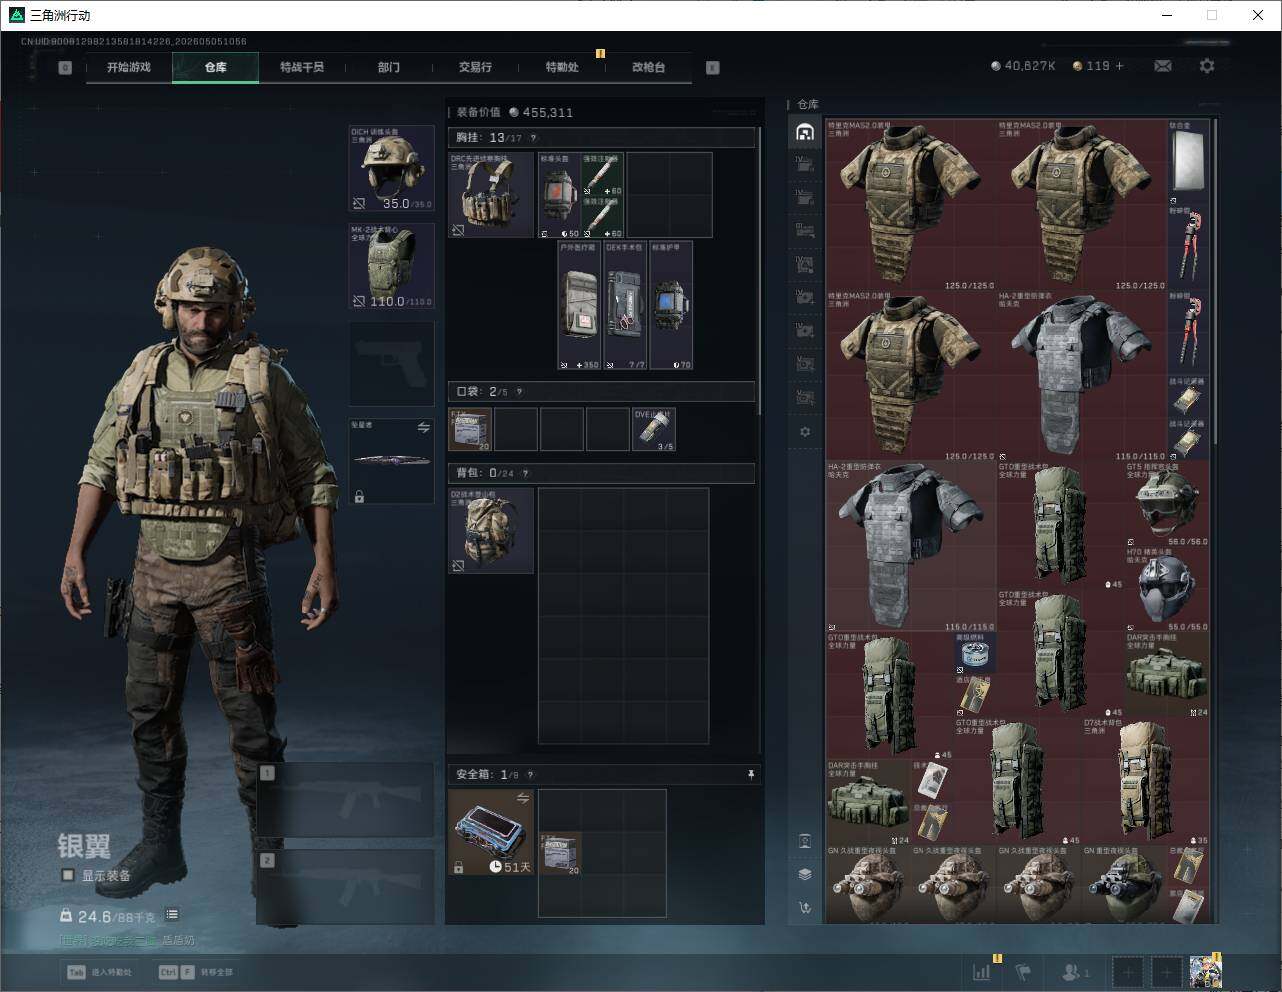Open the storage sidebar settings gear
Screen dimensions: 1282x992
pyautogui.click(x=805, y=432)
